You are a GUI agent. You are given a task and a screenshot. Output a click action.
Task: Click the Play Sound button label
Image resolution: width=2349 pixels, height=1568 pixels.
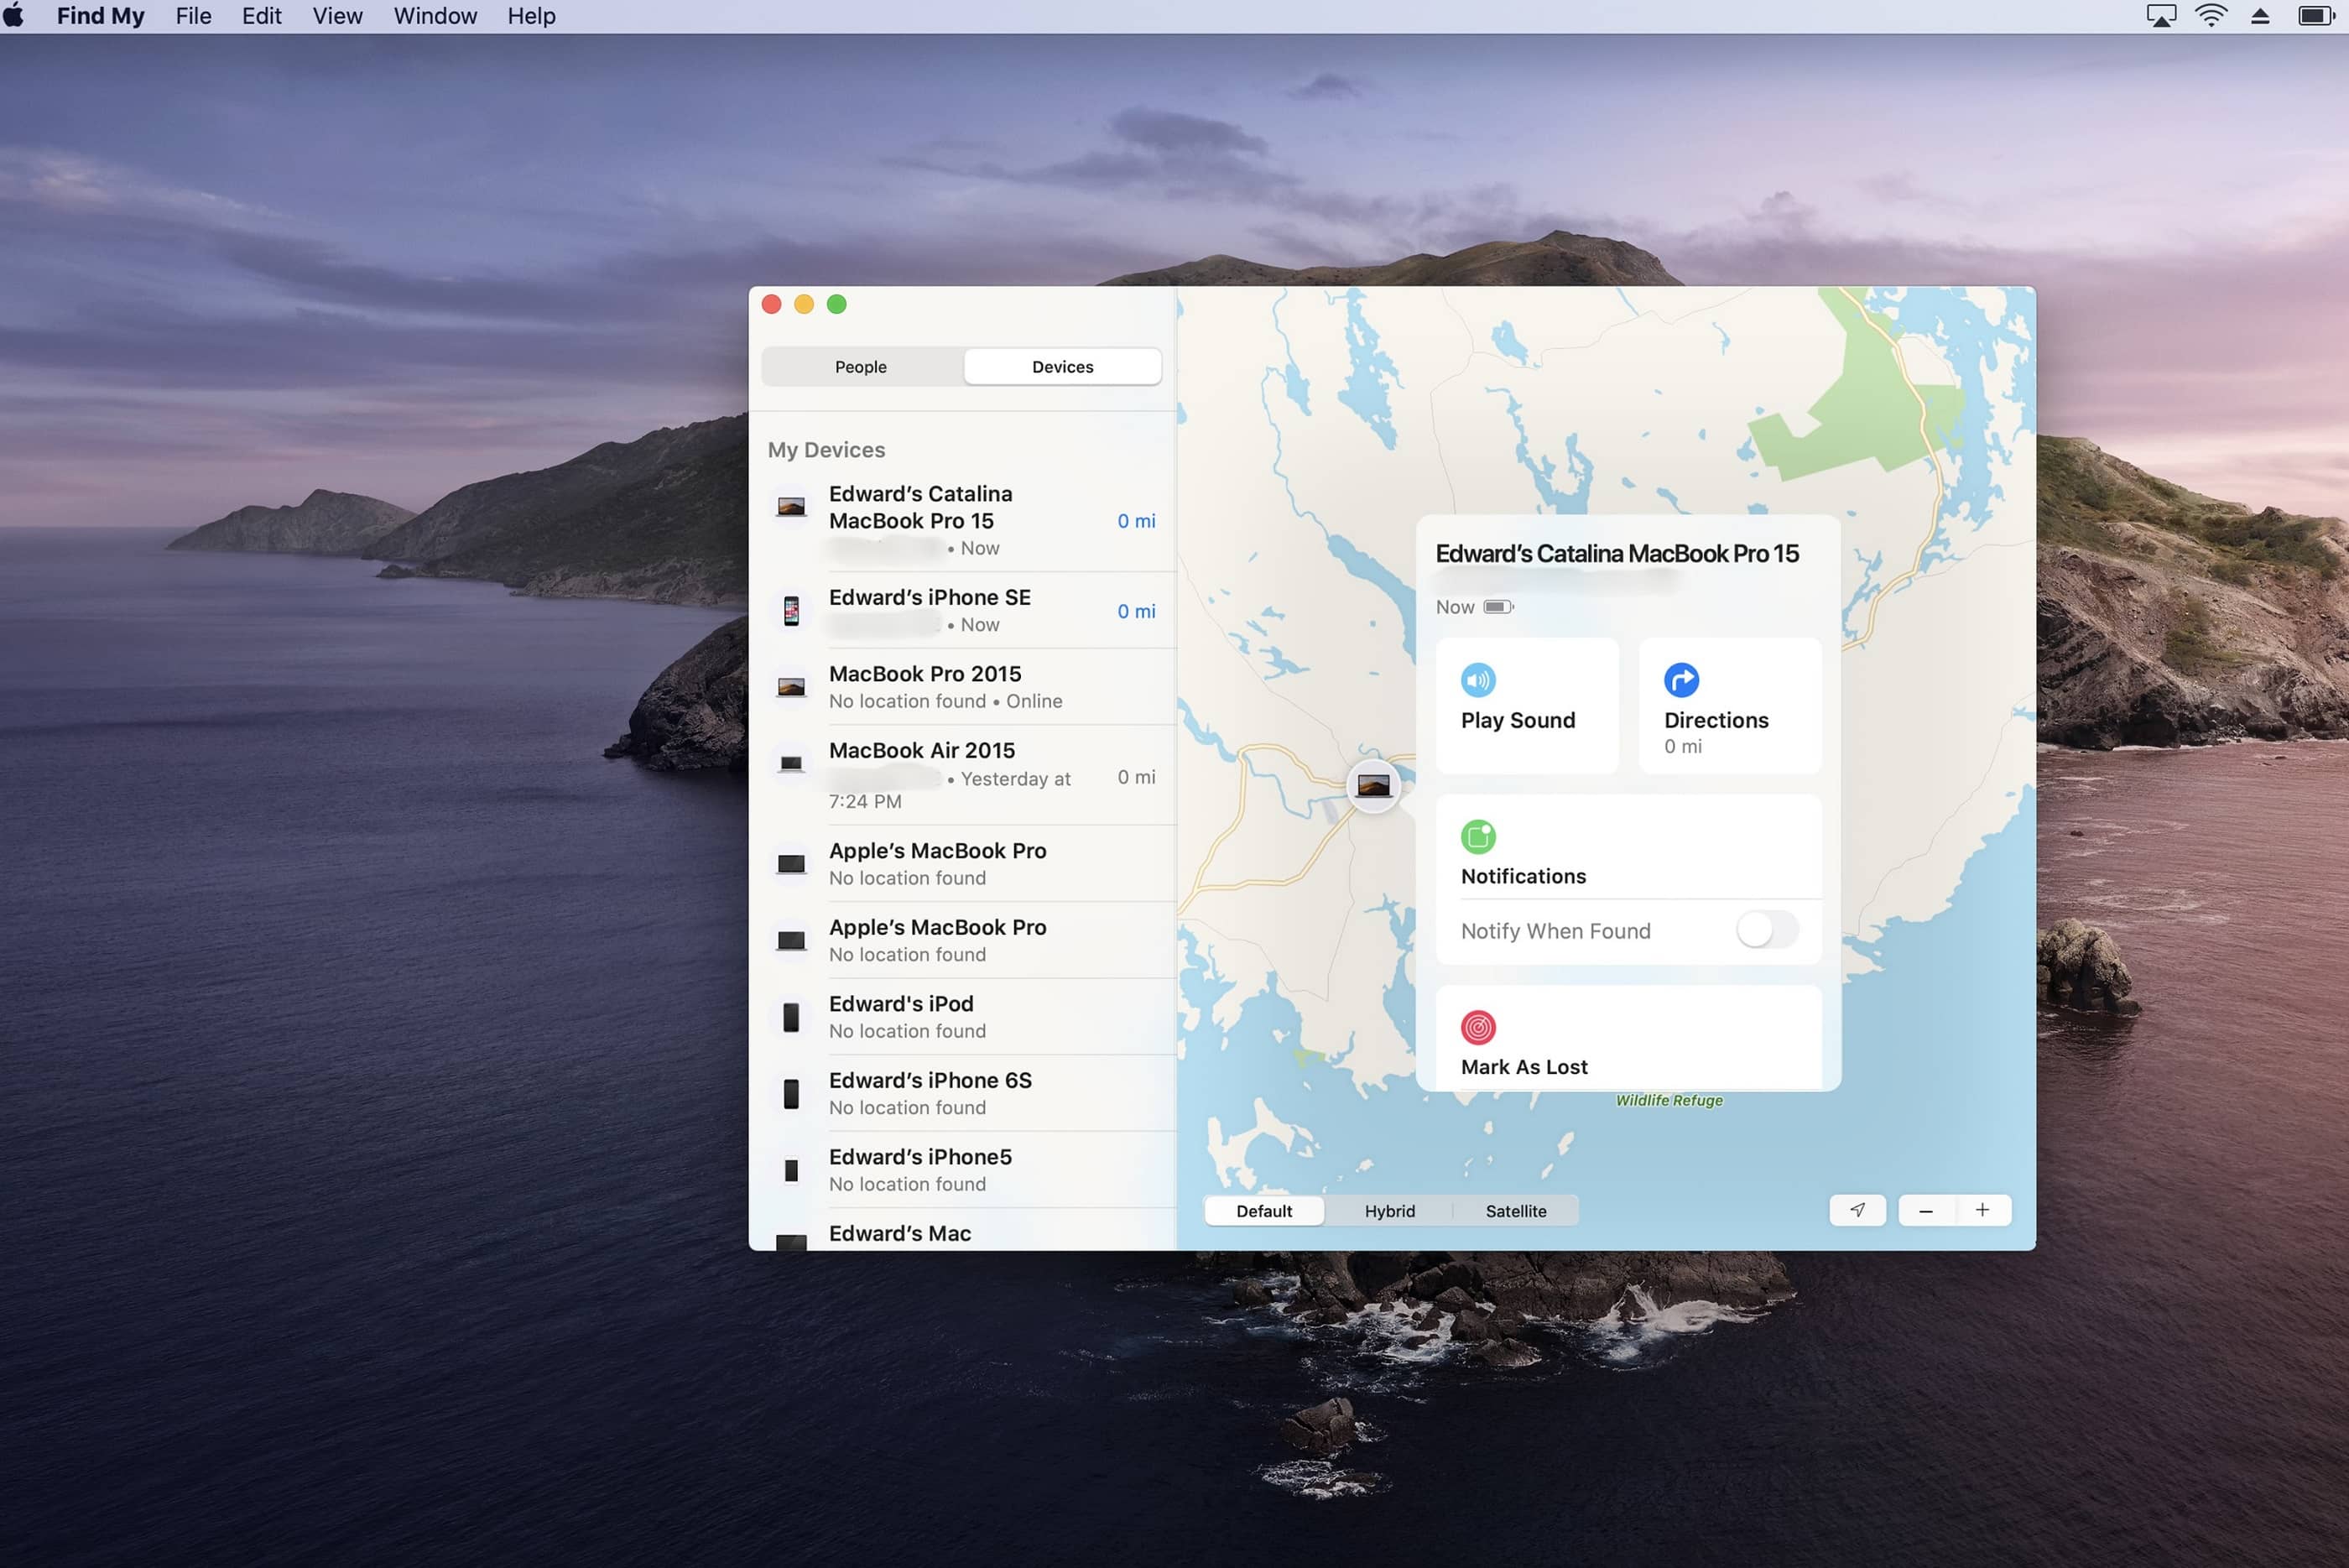(x=1518, y=720)
